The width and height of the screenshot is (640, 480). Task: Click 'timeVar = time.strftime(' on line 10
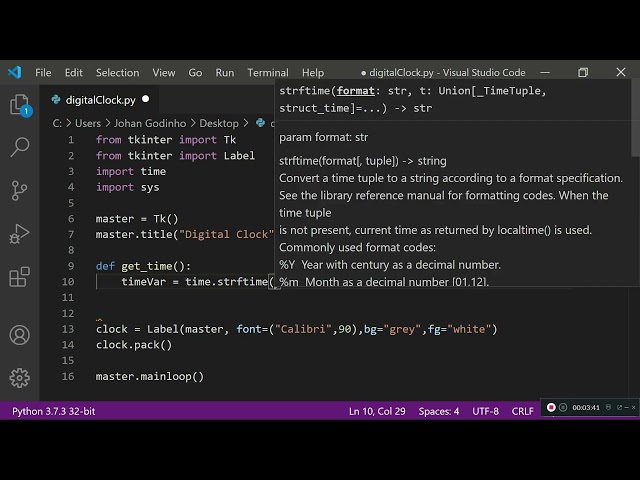click(x=198, y=282)
